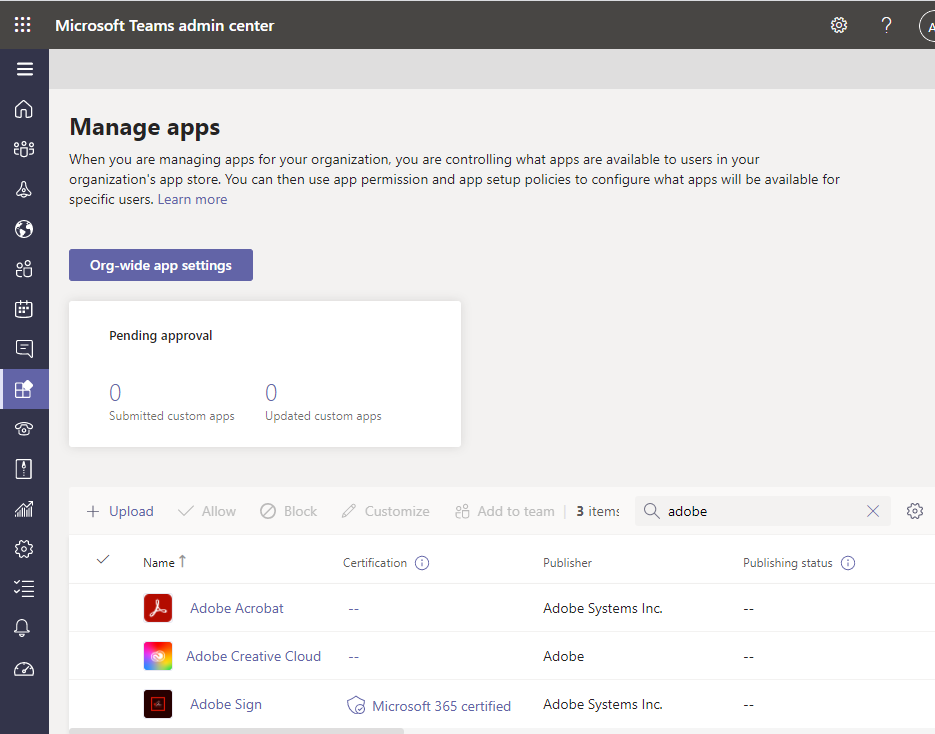Click Microsoft 365 certified link
The image size is (935, 734).
(441, 706)
